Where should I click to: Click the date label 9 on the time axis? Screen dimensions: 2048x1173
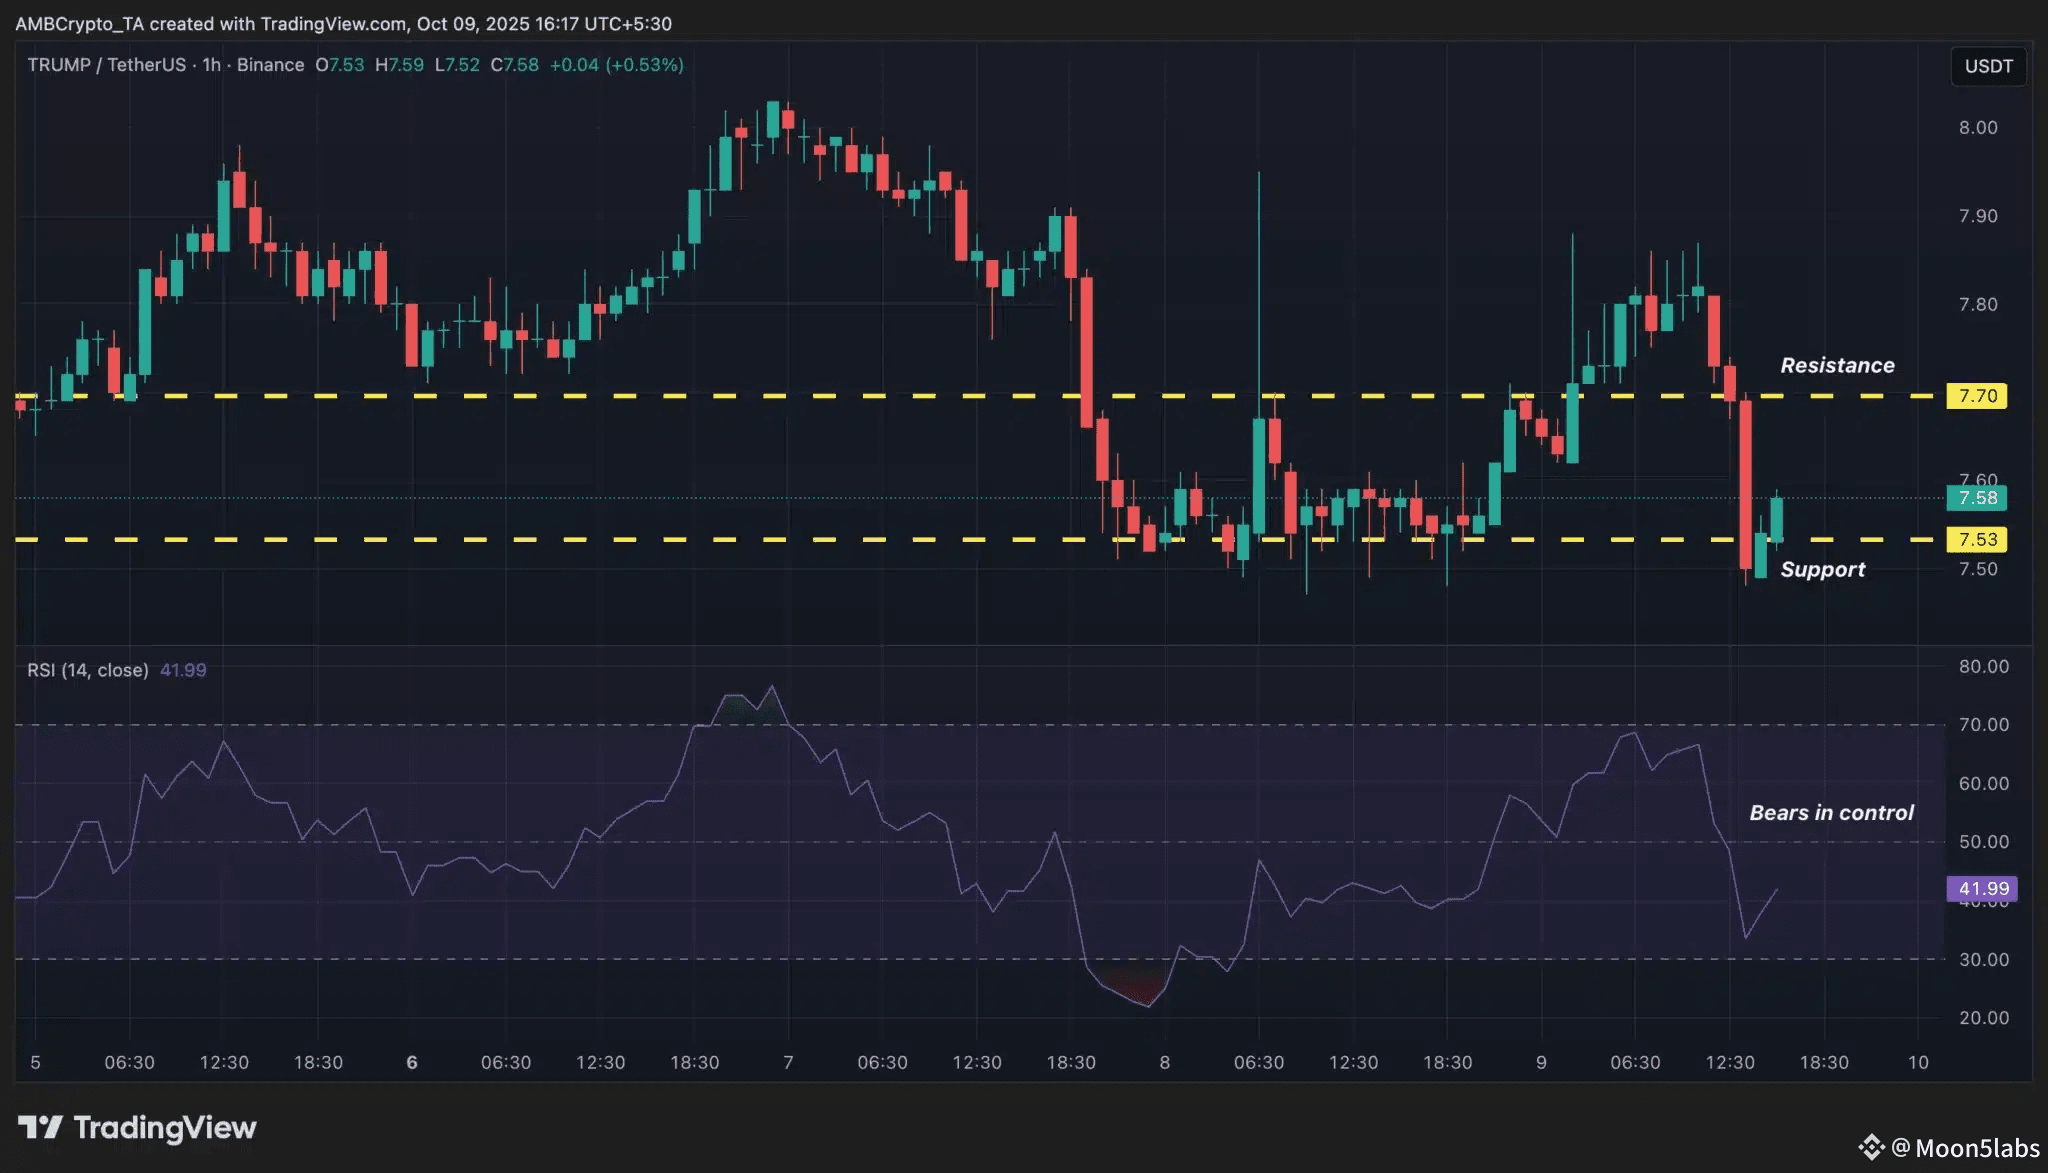(x=1541, y=1062)
